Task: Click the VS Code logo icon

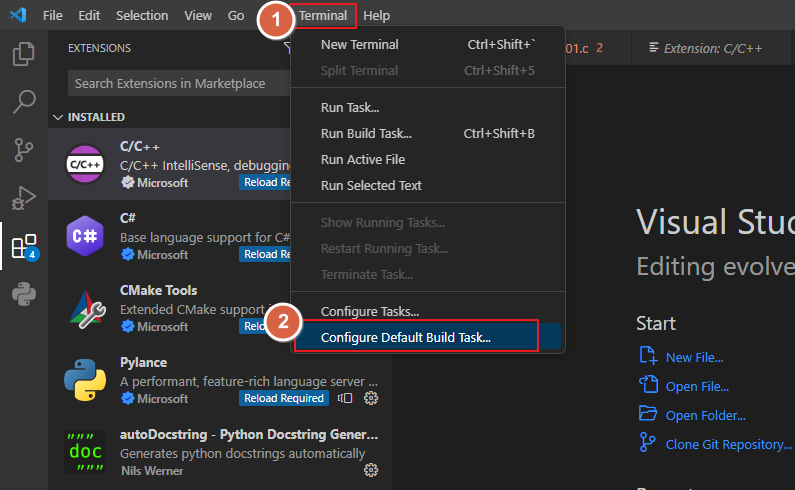Action: click(x=18, y=15)
